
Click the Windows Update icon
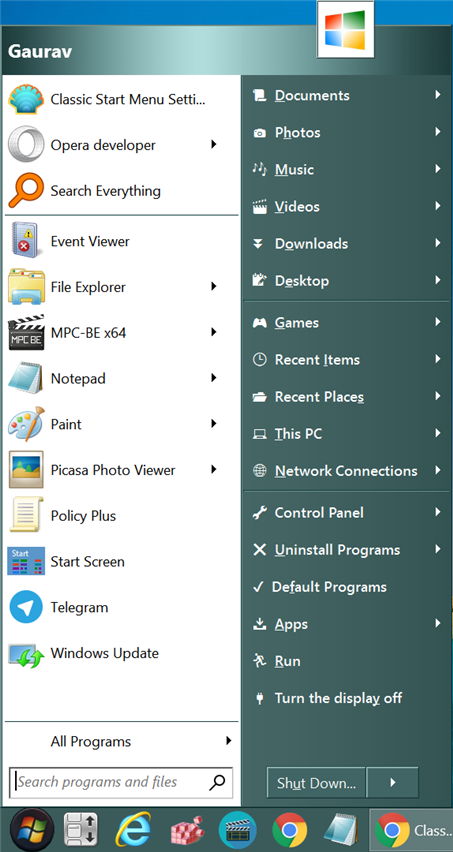(26, 653)
